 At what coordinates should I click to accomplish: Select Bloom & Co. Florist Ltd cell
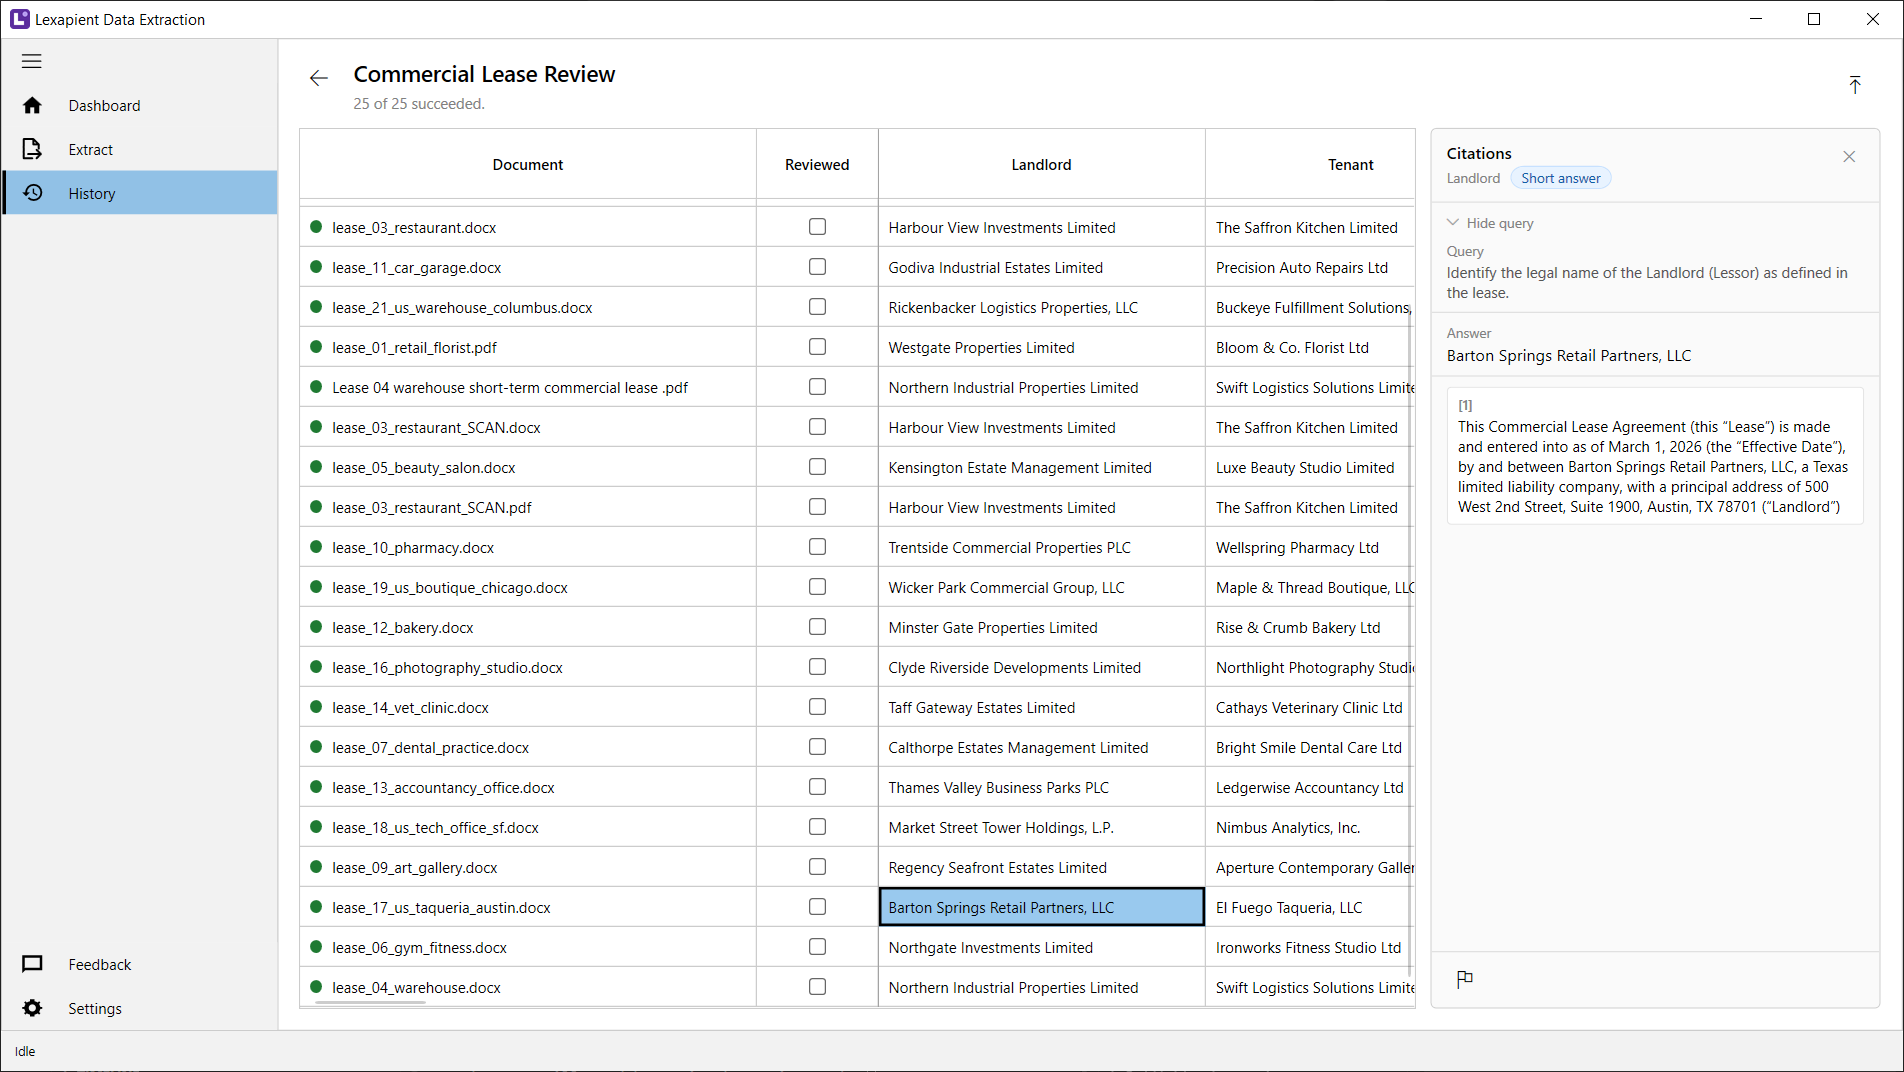tap(1310, 347)
